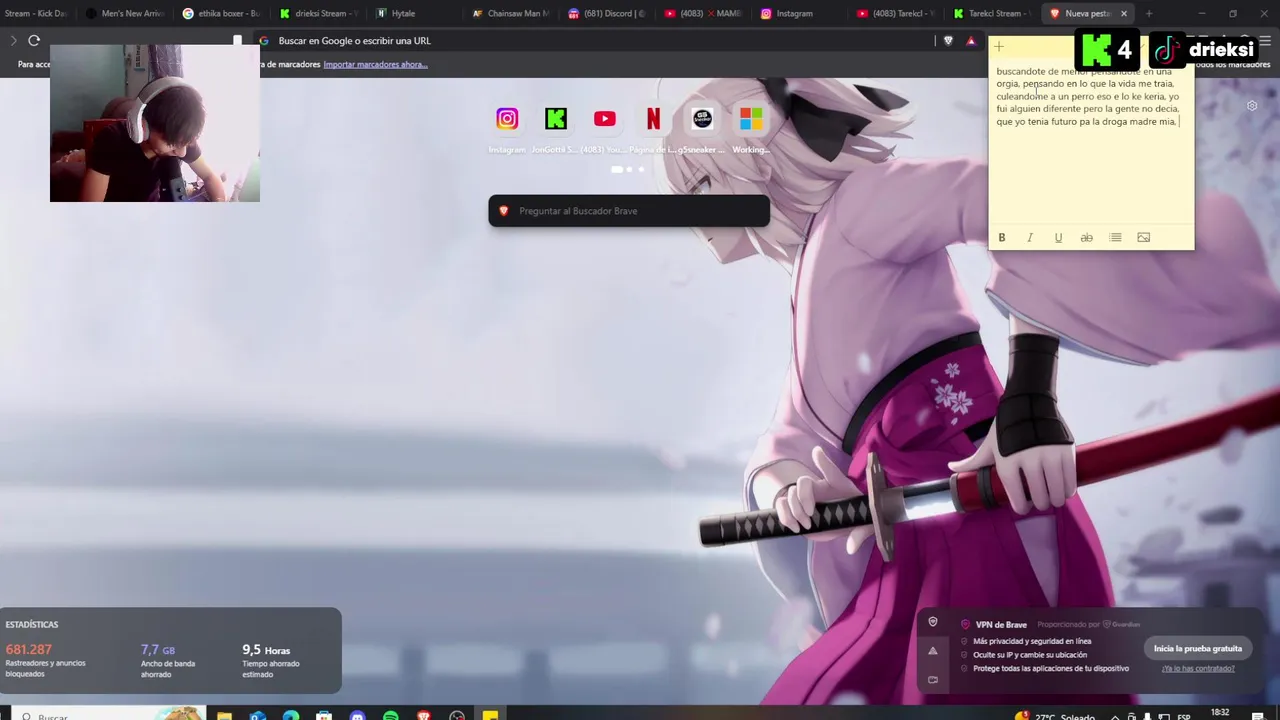Toggle italic in the sticky note
The width and height of the screenshot is (1280, 720).
click(x=1030, y=237)
